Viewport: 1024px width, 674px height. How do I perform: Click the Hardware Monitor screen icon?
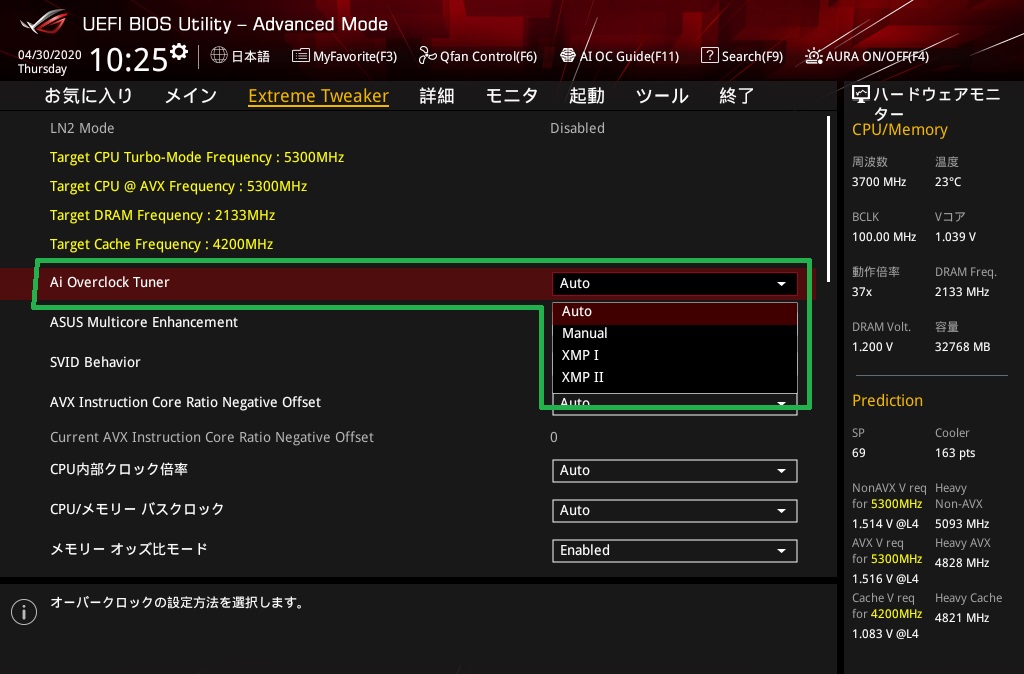861,95
